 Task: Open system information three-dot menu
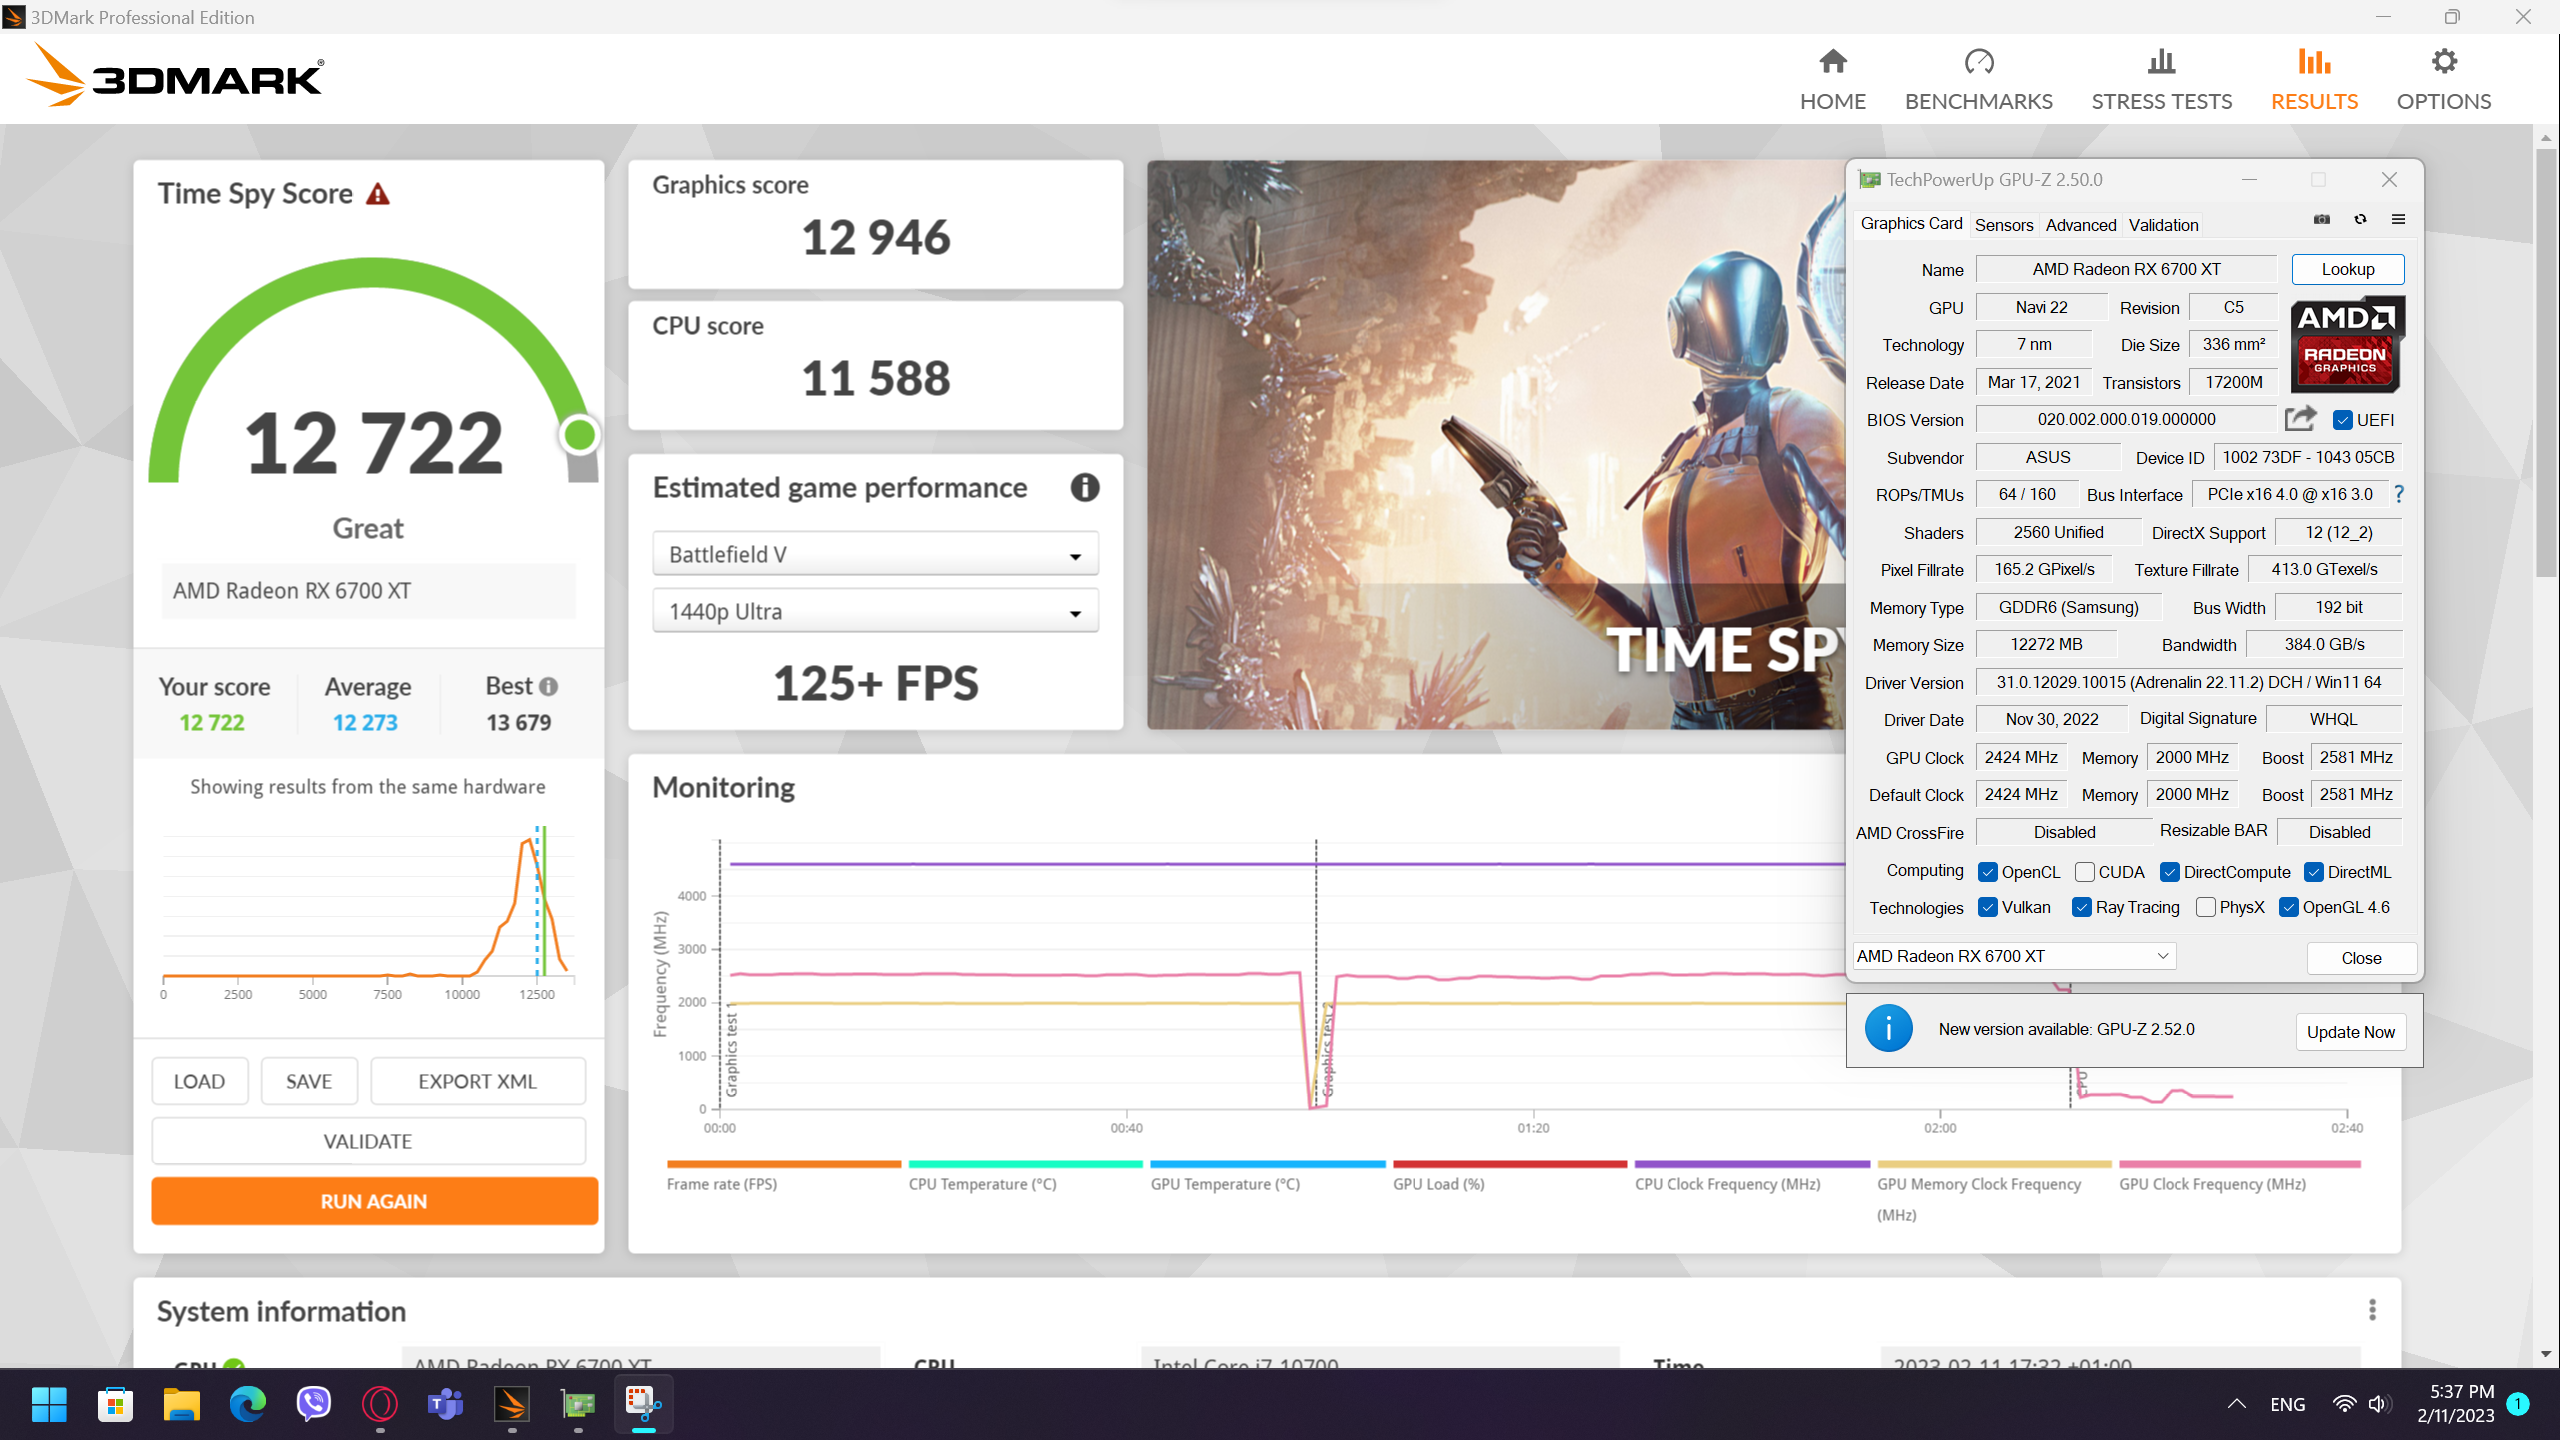coord(2371,1310)
